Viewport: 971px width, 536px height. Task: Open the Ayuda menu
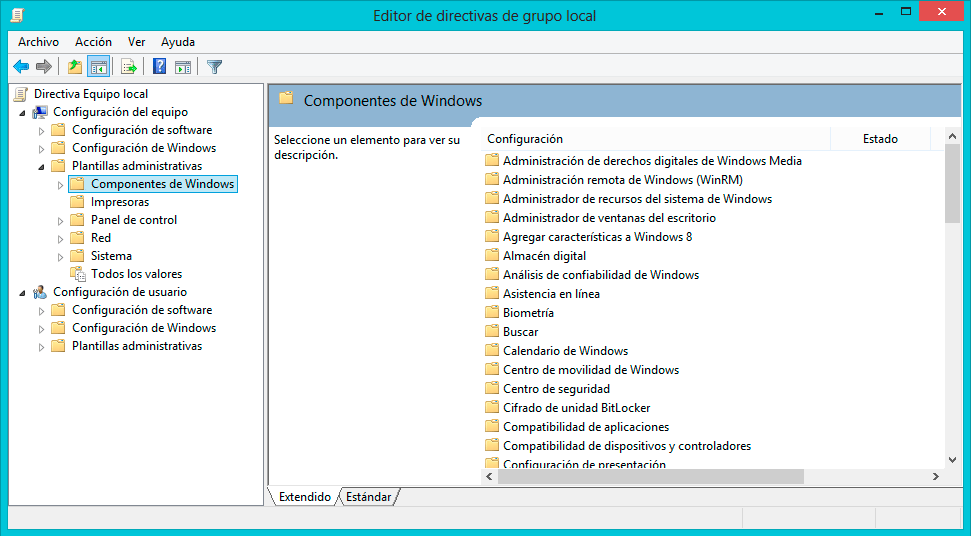[178, 42]
